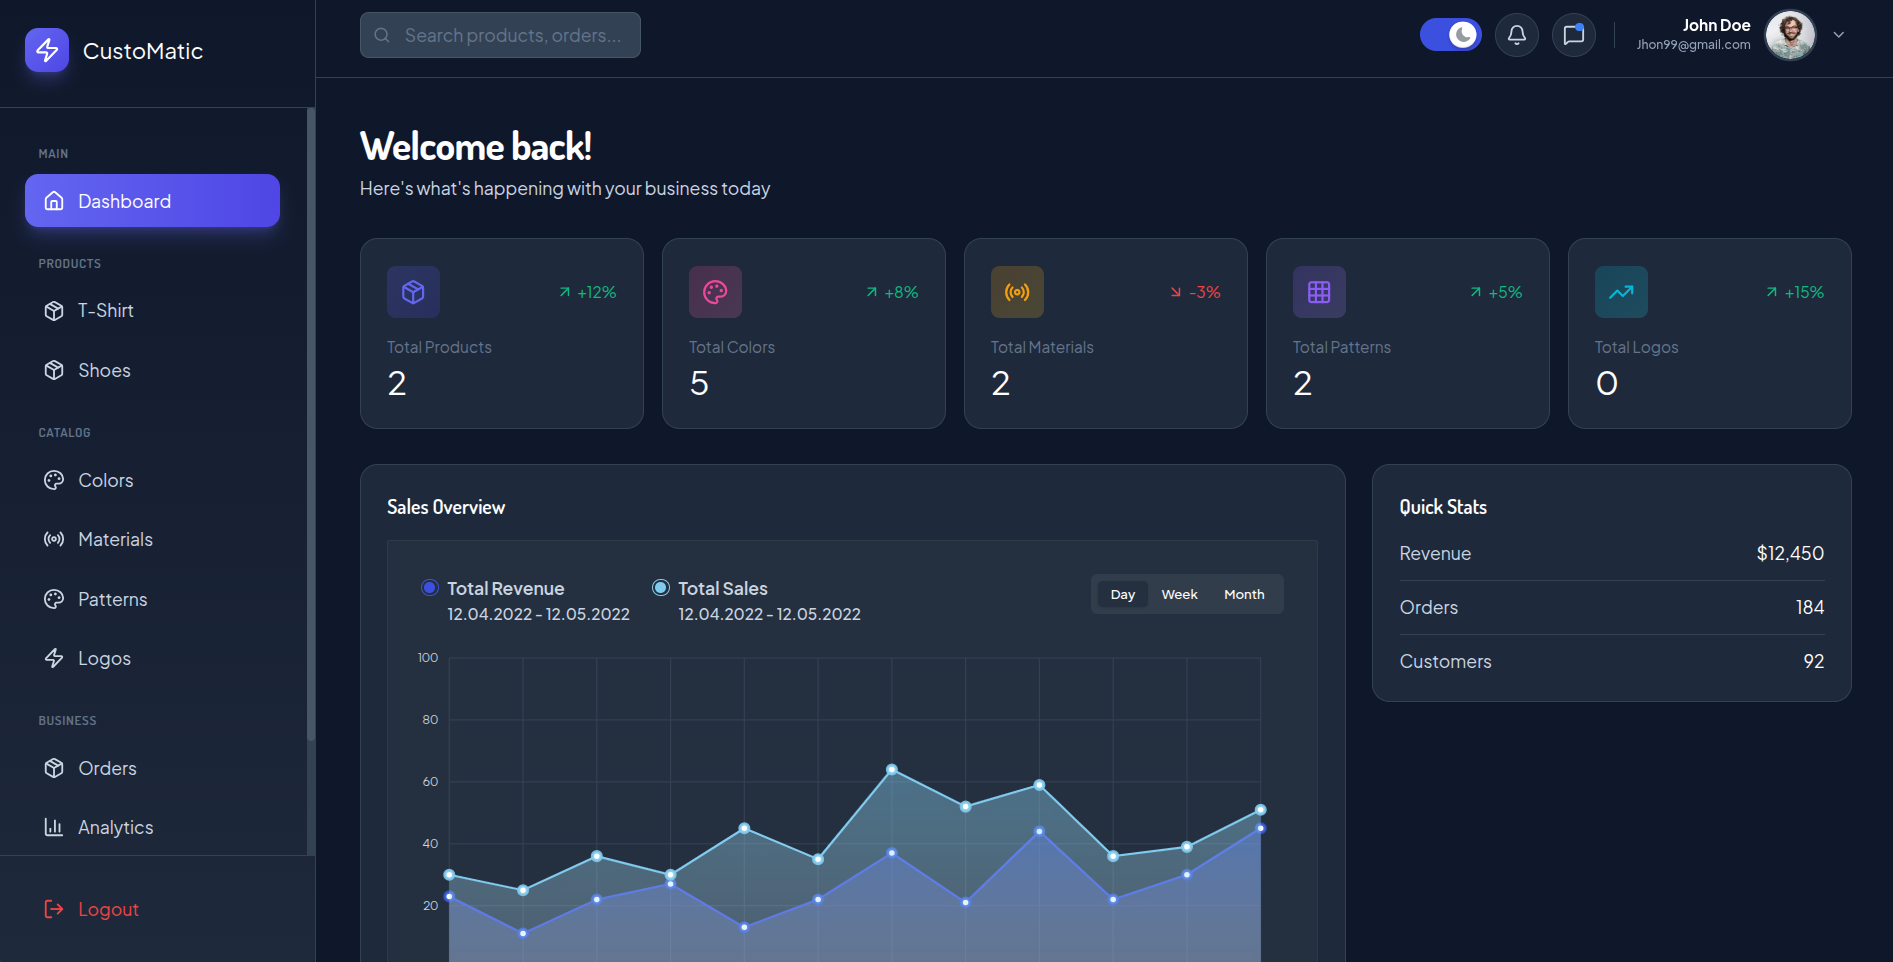The width and height of the screenshot is (1893, 962).
Task: Click the +15% Total Logos trend
Action: click(1795, 292)
